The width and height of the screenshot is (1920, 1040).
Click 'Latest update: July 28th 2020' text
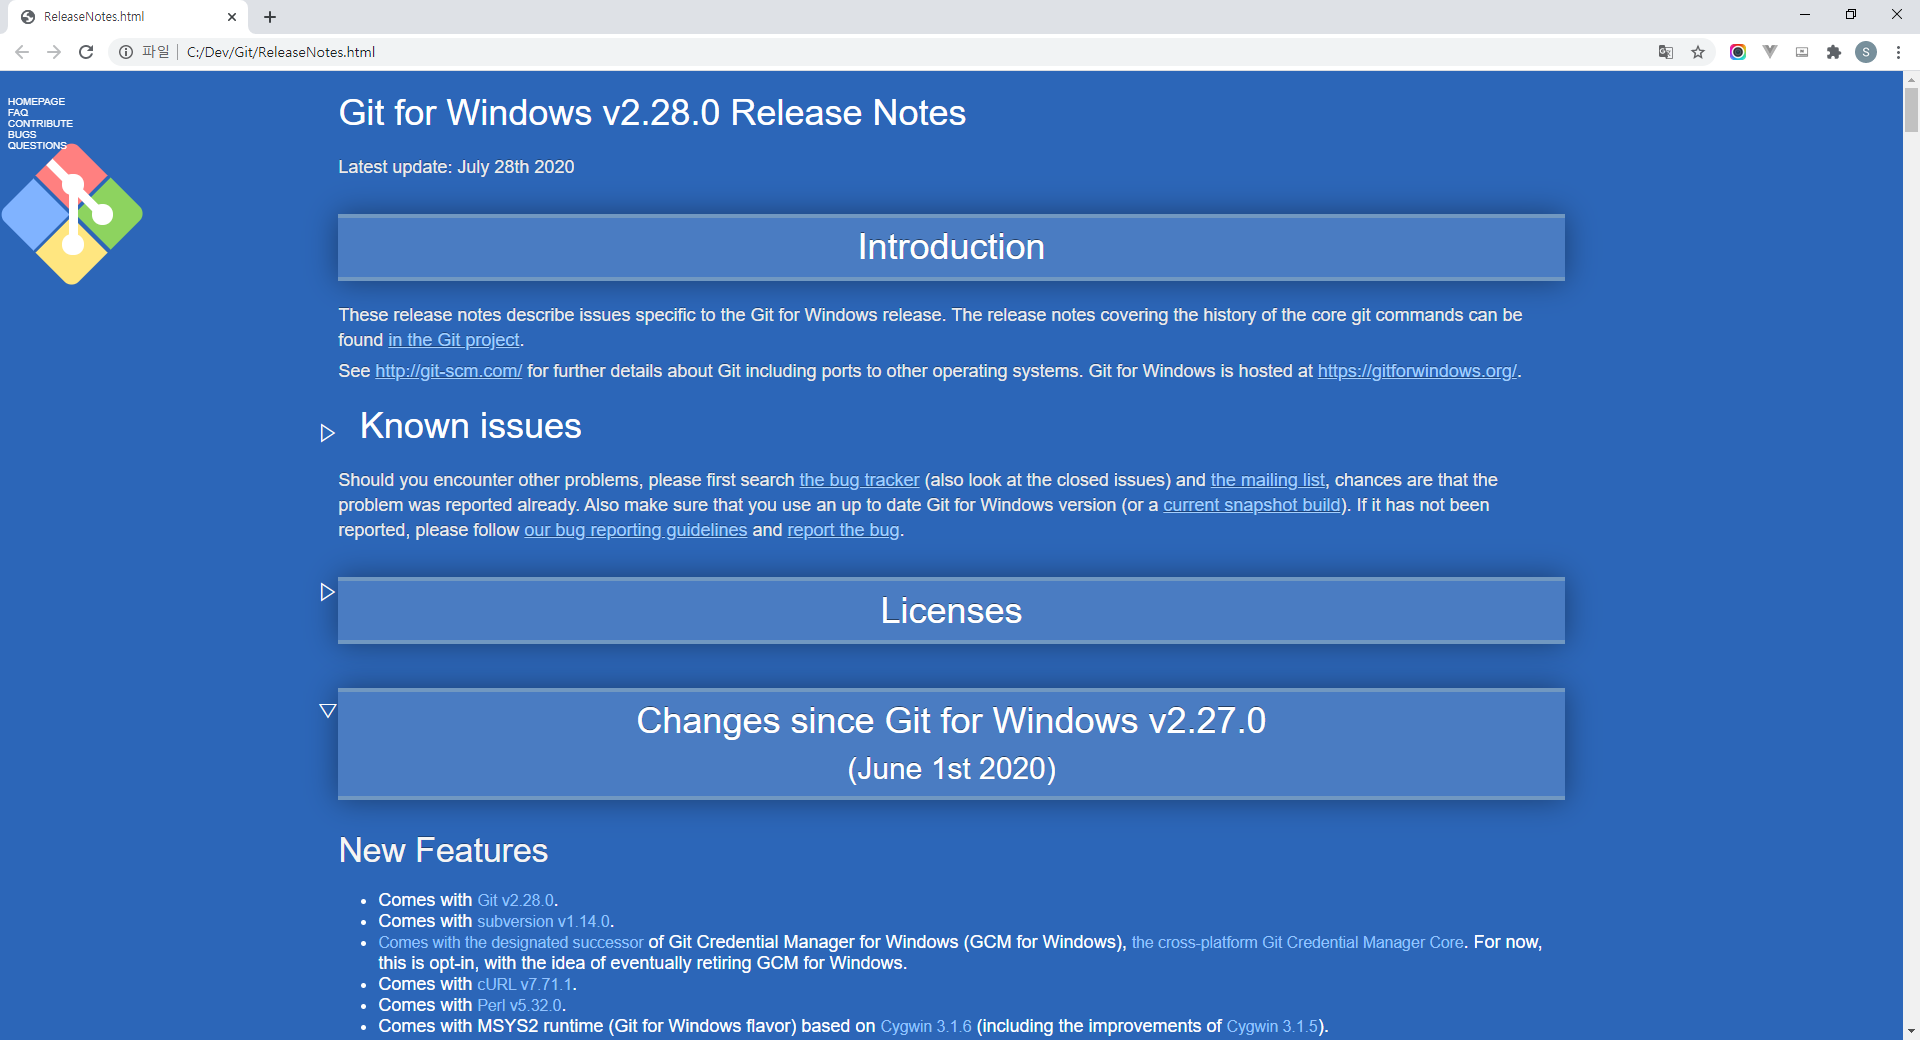pyautogui.click(x=456, y=167)
